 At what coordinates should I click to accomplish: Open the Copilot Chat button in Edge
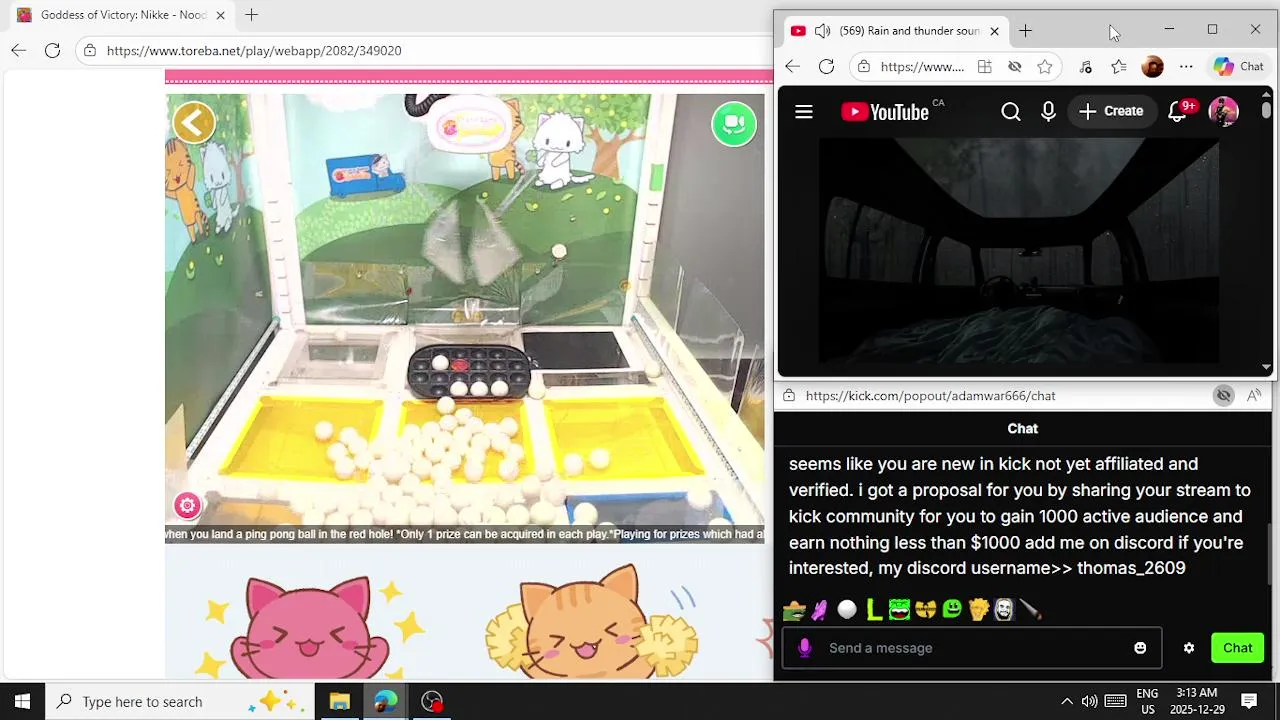tap(1238, 67)
